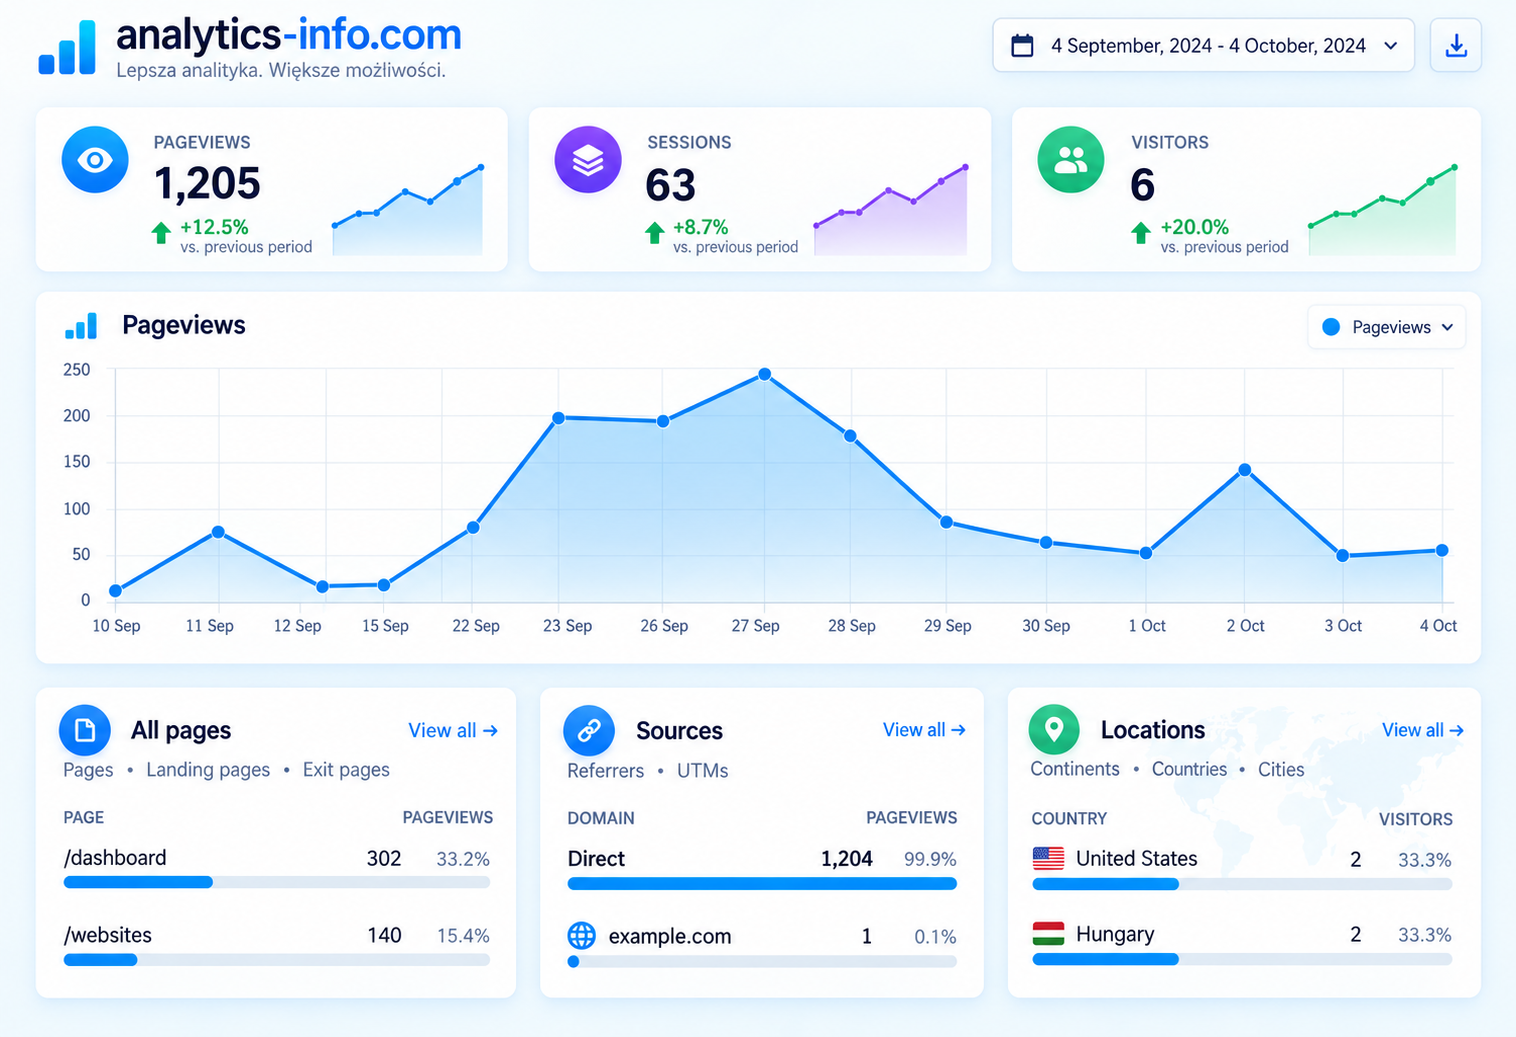Click the All pages document icon

click(85, 730)
